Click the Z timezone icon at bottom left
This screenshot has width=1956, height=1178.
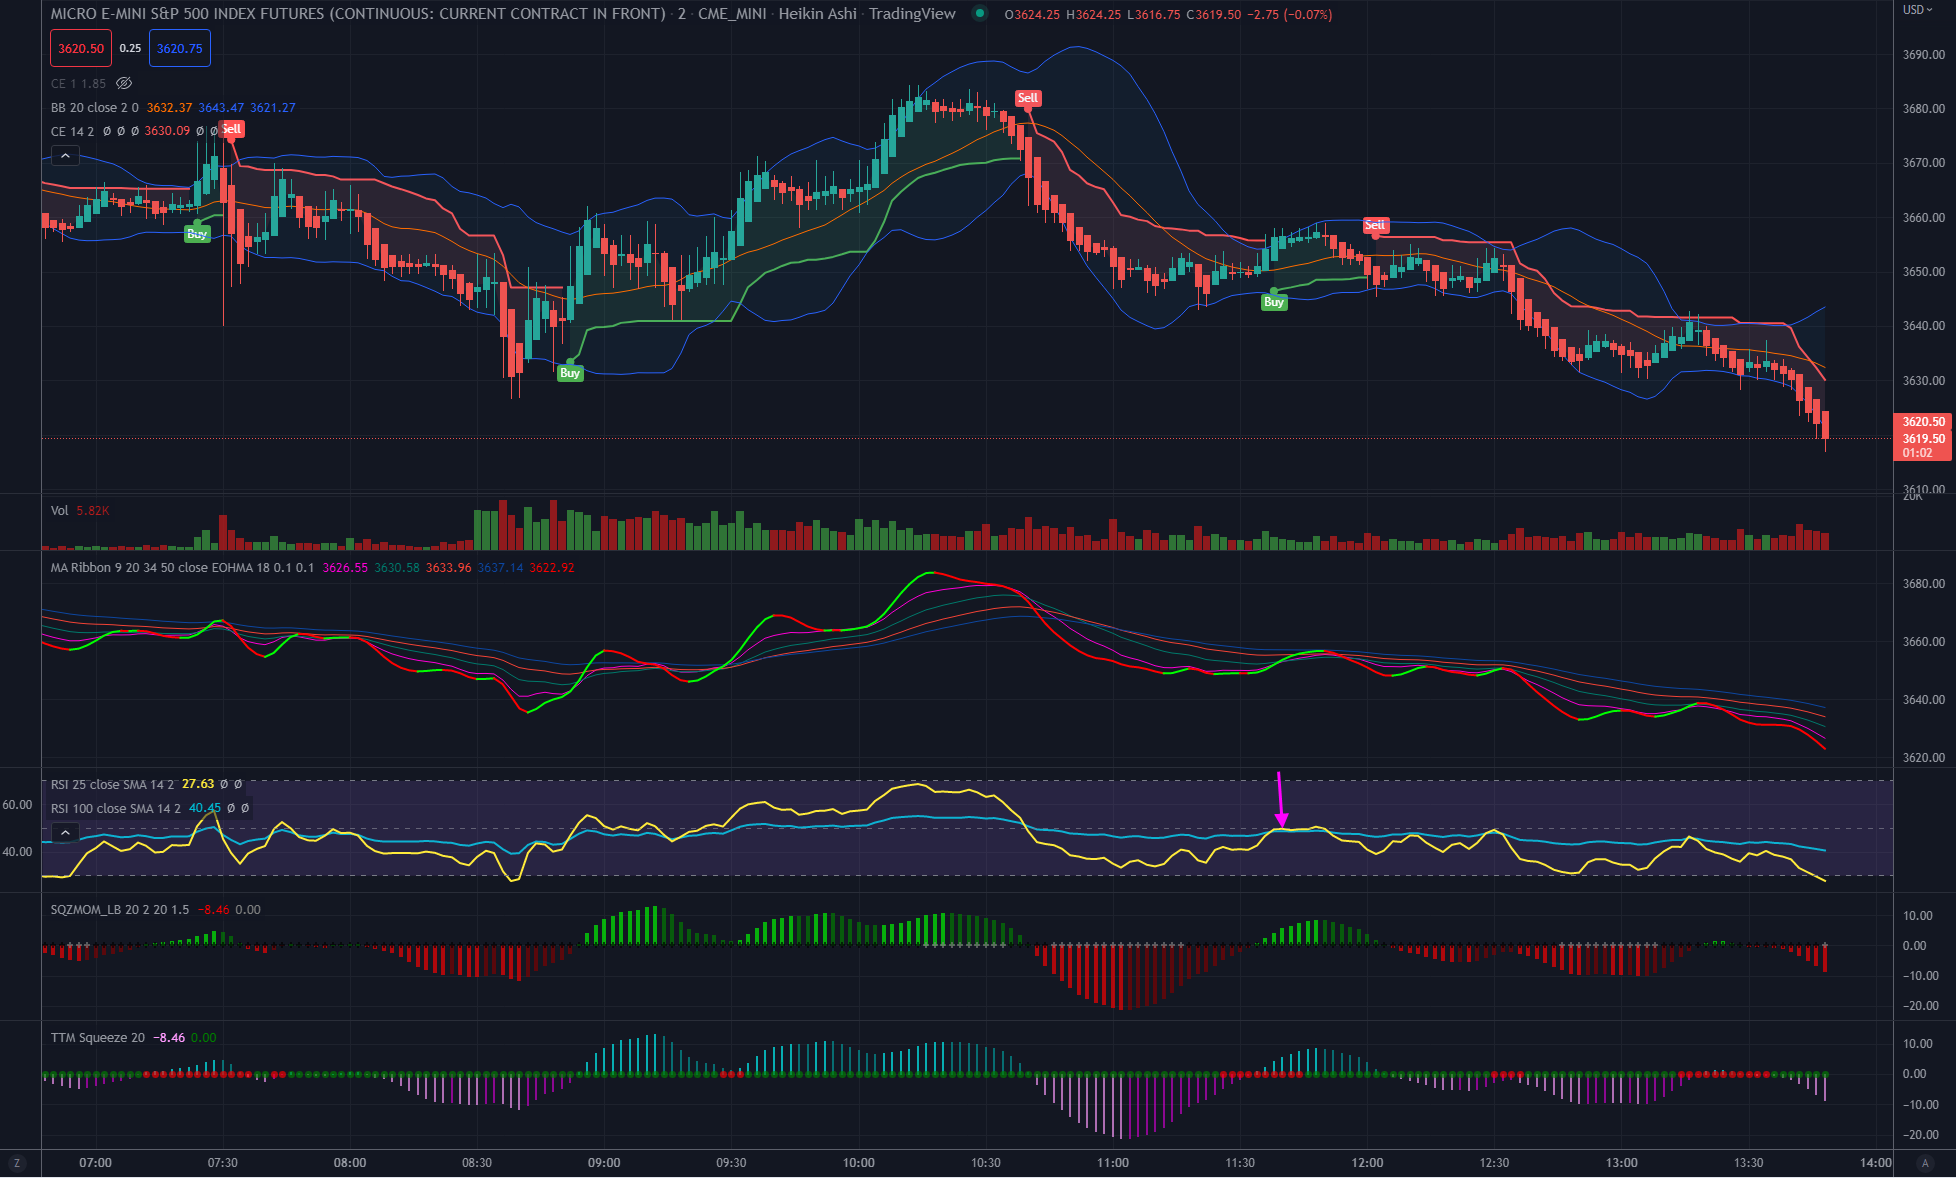[x=17, y=1162]
